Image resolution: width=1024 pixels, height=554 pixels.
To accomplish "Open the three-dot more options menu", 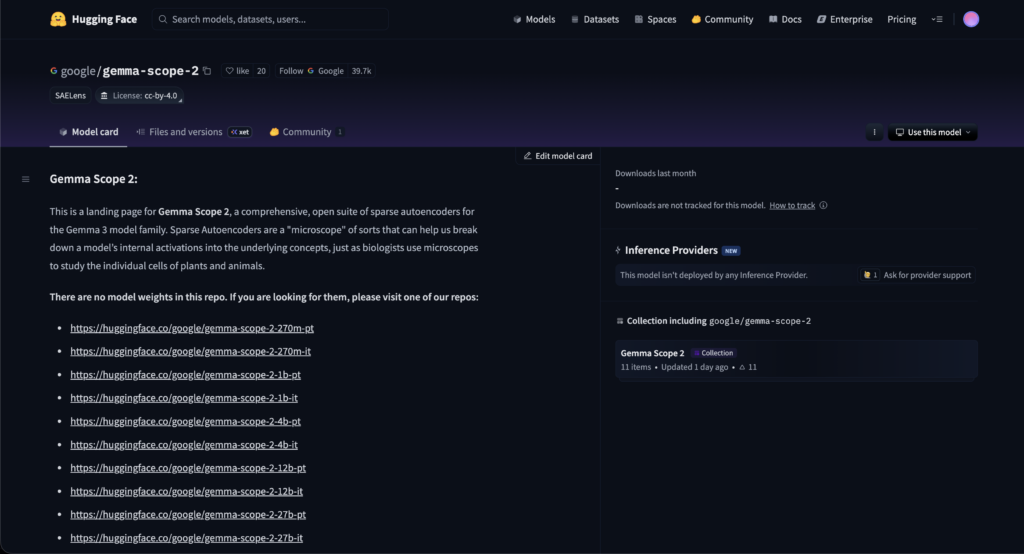I will point(875,132).
